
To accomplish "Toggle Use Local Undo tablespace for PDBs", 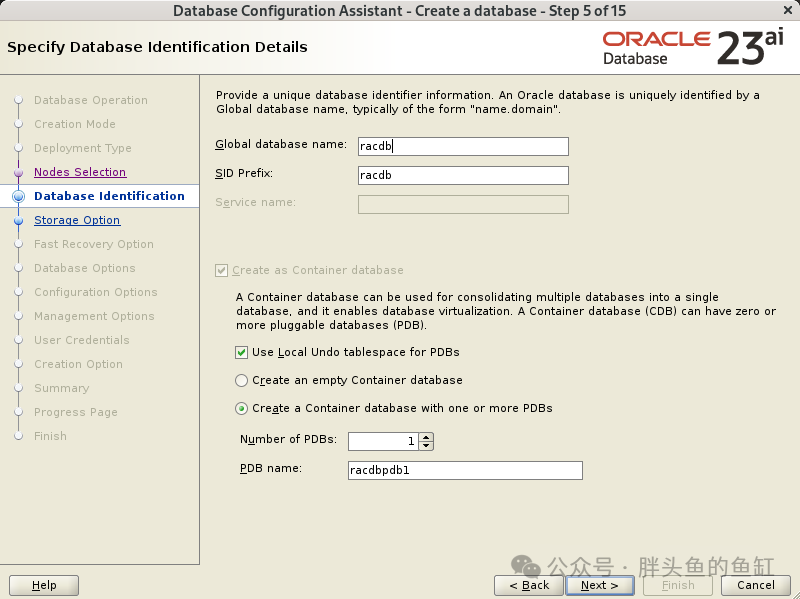I will [x=241, y=352].
